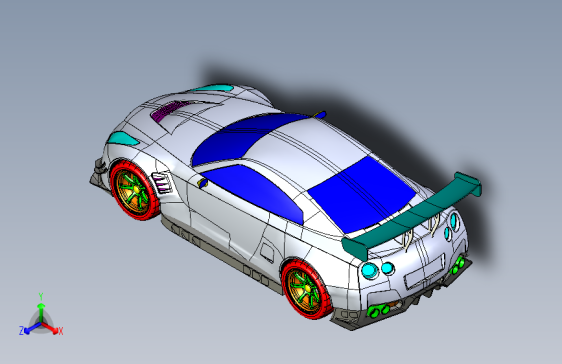The height and width of the screenshot is (364, 562).
Task: Select the teal rear spoiler wing
Action: (412, 215)
